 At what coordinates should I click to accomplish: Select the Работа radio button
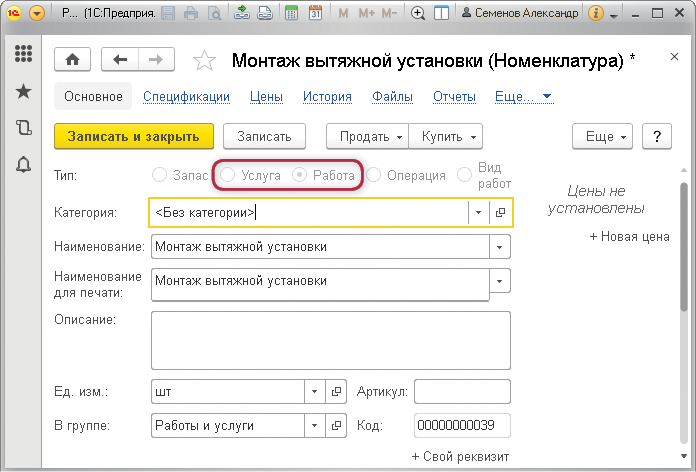299,175
